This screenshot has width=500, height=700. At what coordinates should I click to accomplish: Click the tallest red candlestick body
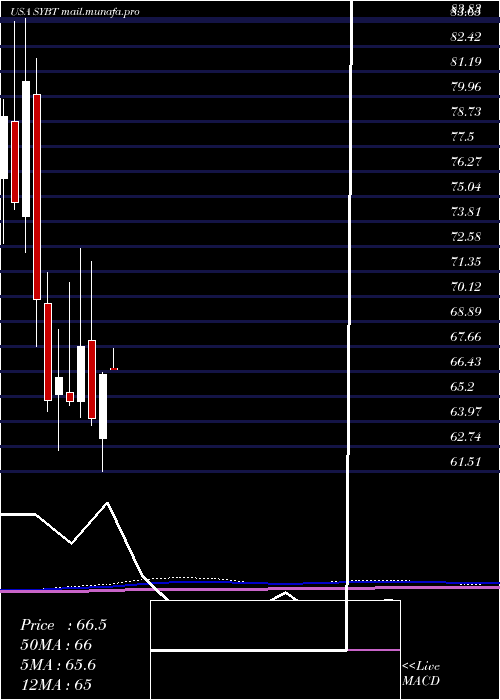pos(37,197)
